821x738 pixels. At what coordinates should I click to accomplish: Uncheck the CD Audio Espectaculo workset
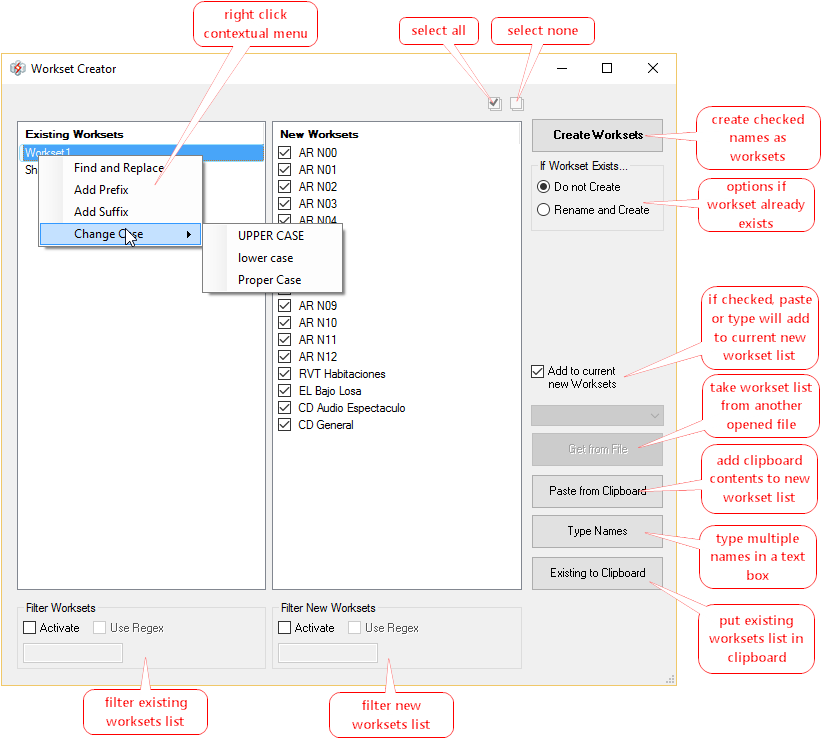pos(284,407)
